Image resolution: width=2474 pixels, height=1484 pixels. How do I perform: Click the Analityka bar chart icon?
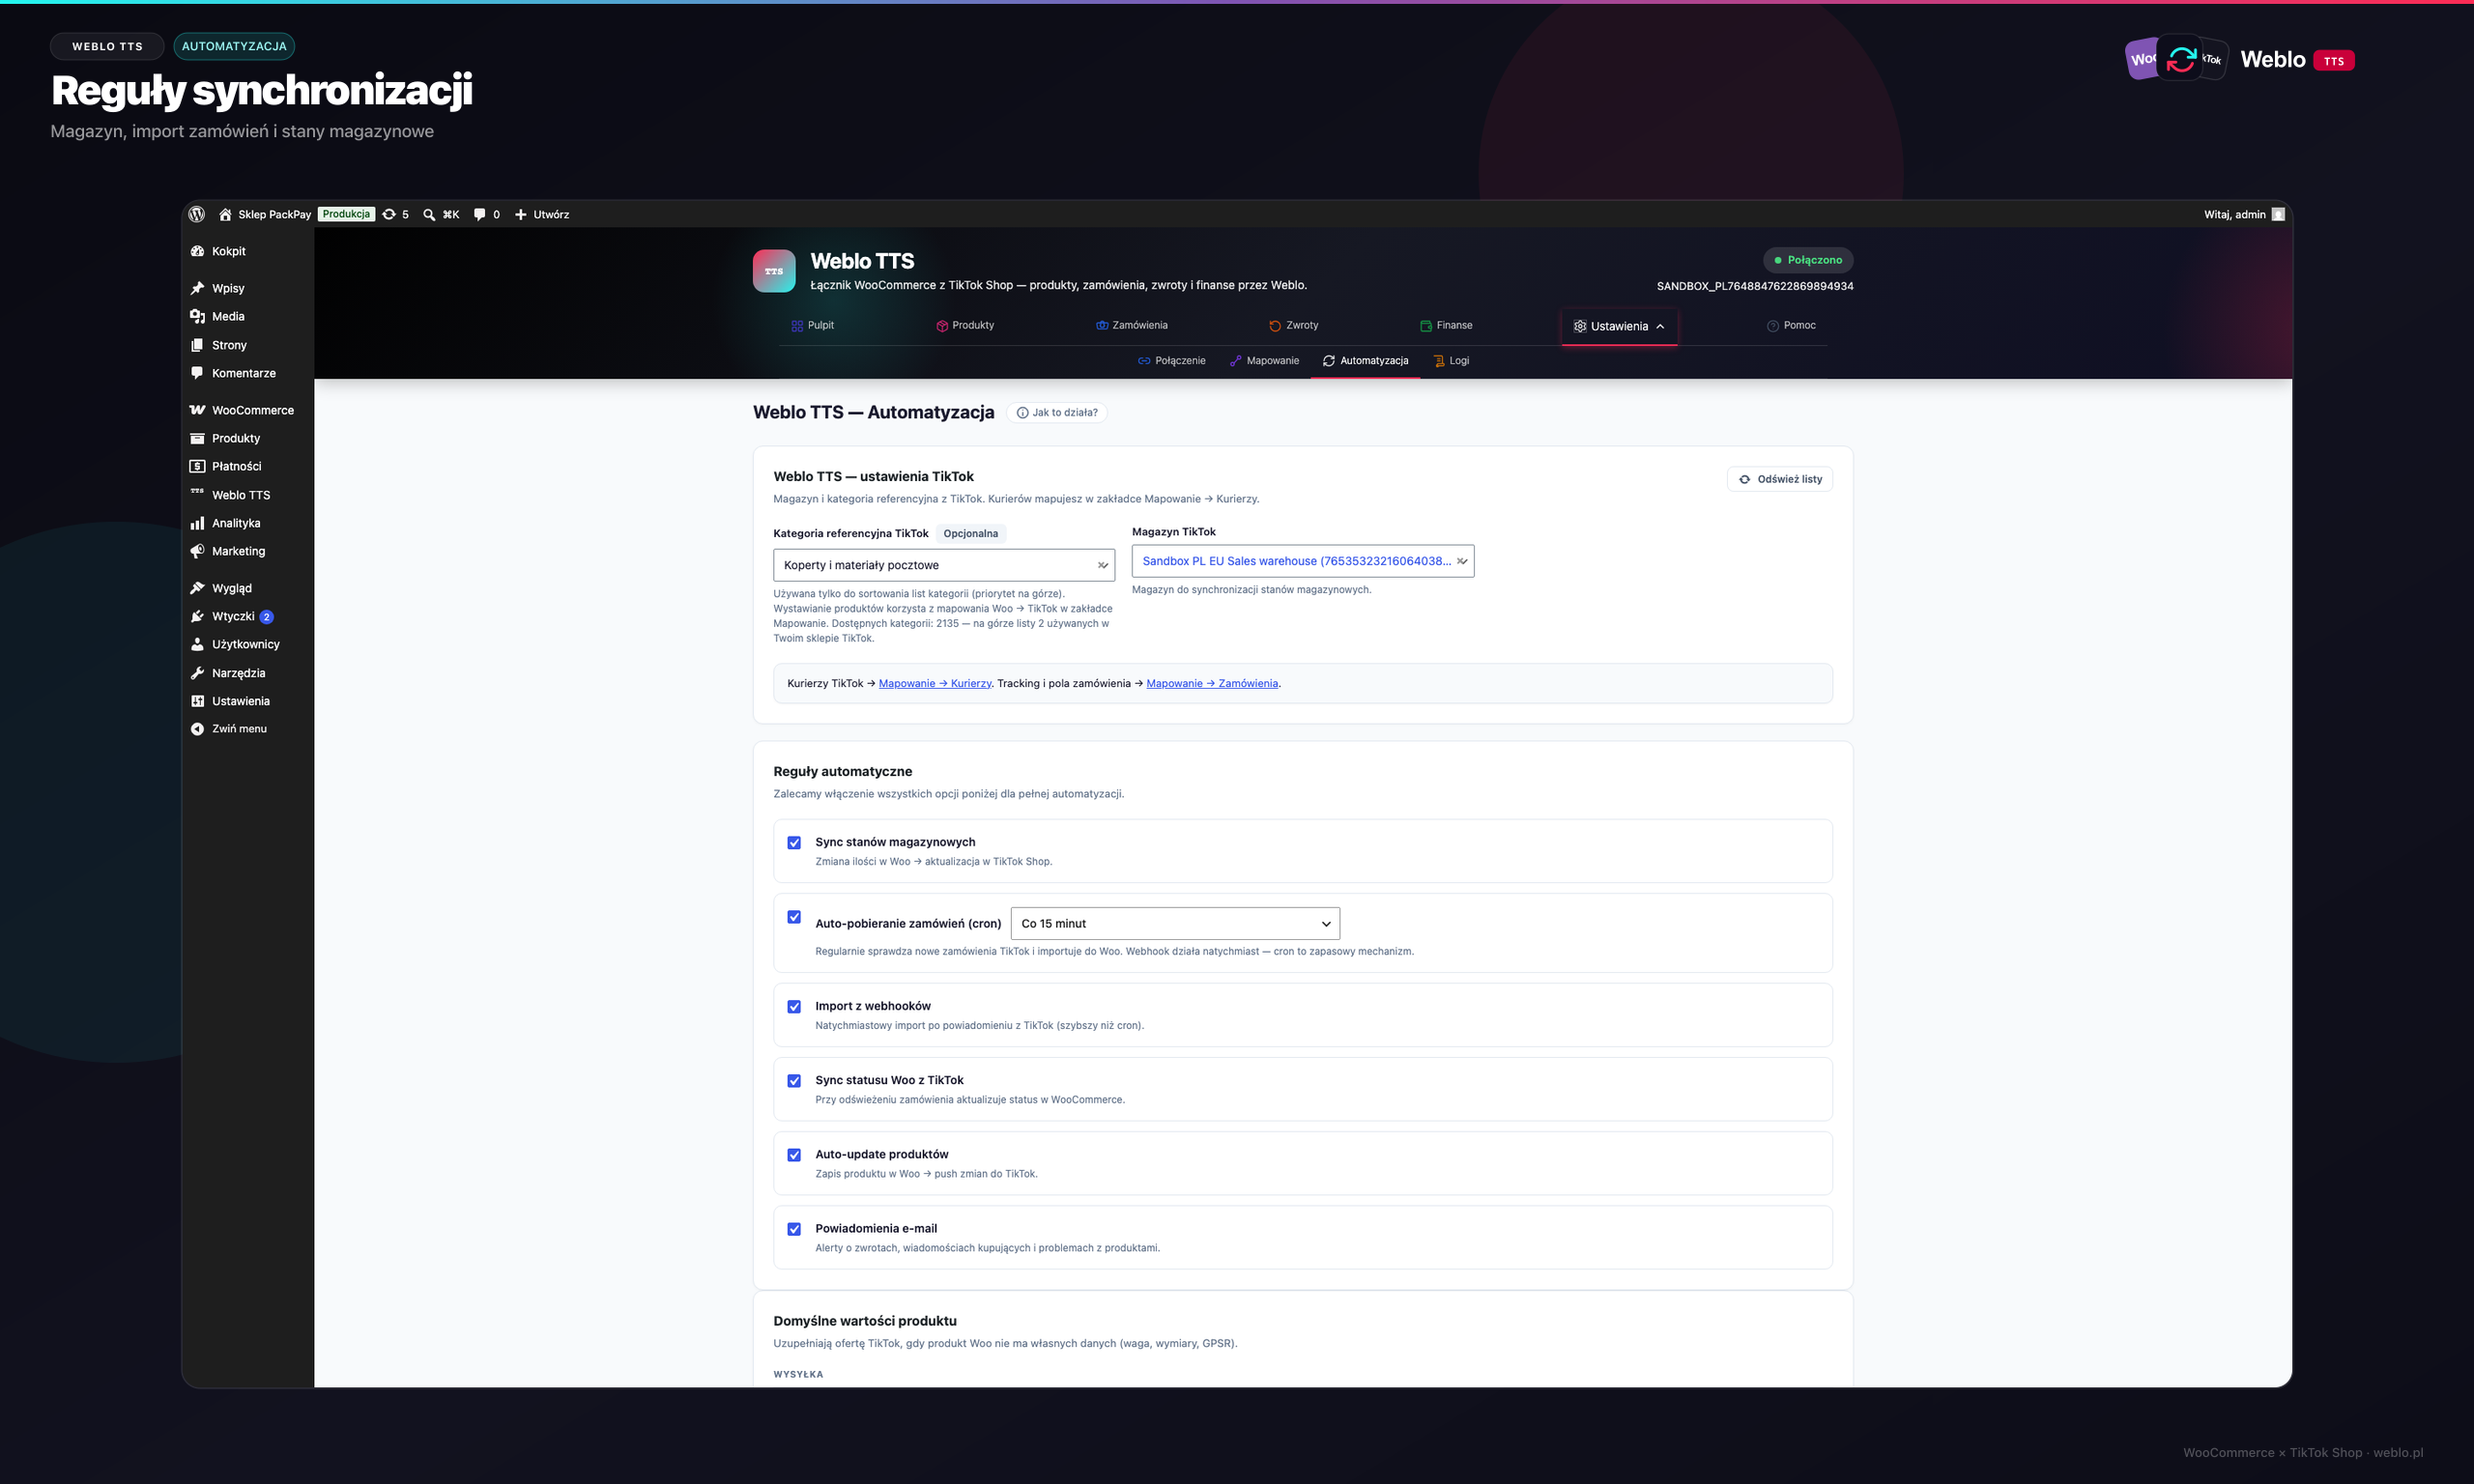pos(197,523)
